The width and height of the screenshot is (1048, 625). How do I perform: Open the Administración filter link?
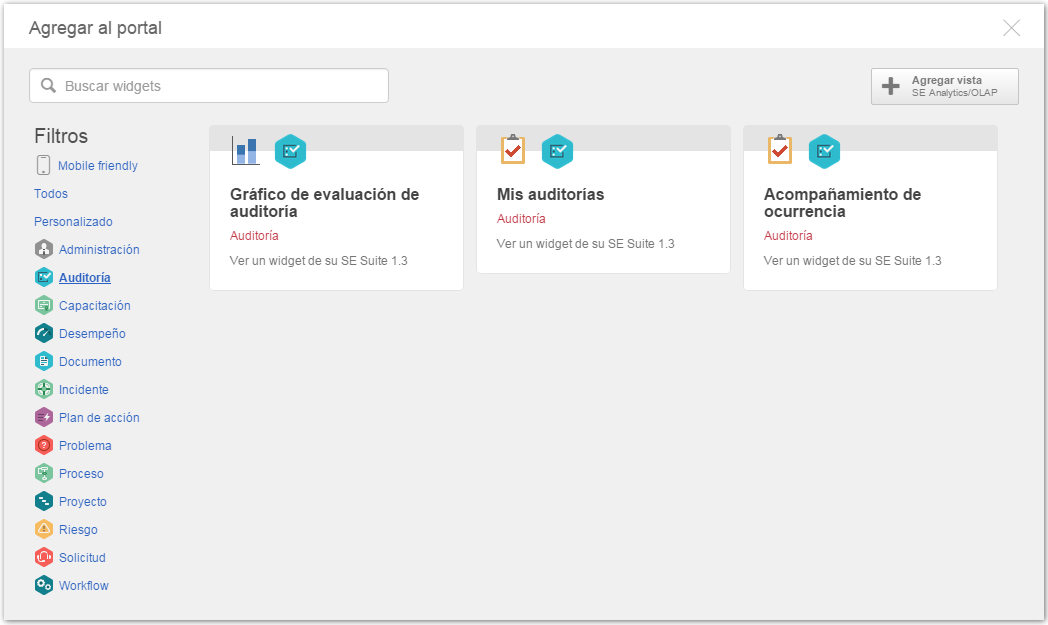pyautogui.click(x=99, y=249)
